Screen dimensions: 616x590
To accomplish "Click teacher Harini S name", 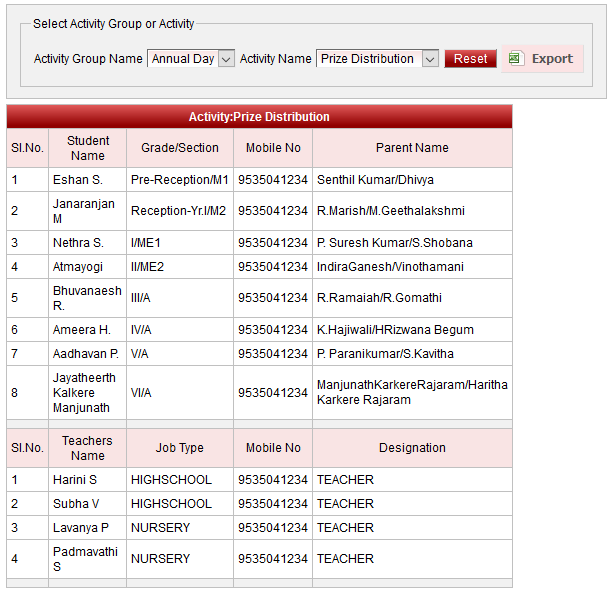I will [75, 480].
